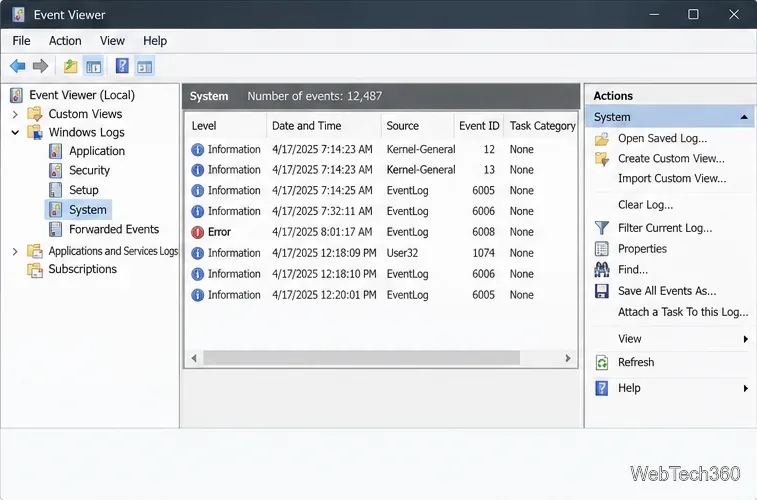Click the Forward arrow toolbar icon

pos(41,66)
